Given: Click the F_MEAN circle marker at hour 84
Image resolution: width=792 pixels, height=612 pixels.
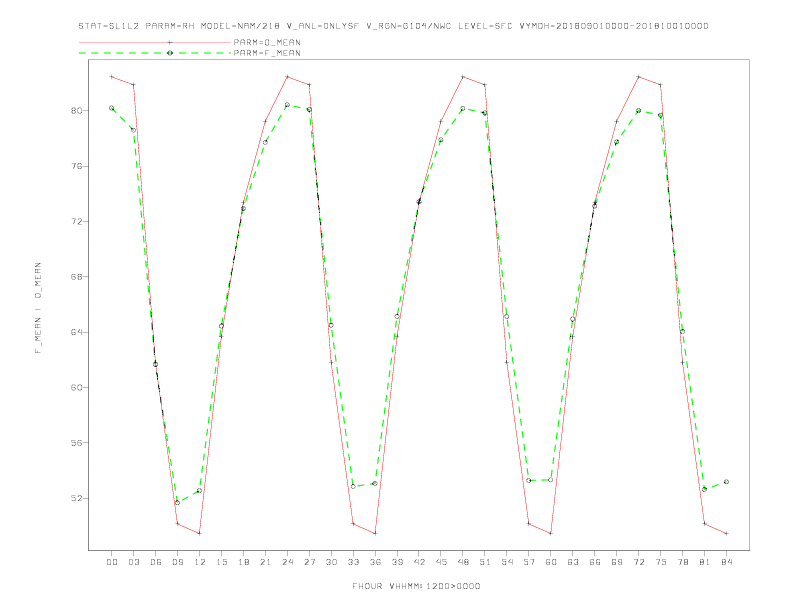Looking at the screenshot, I should (x=726, y=482).
